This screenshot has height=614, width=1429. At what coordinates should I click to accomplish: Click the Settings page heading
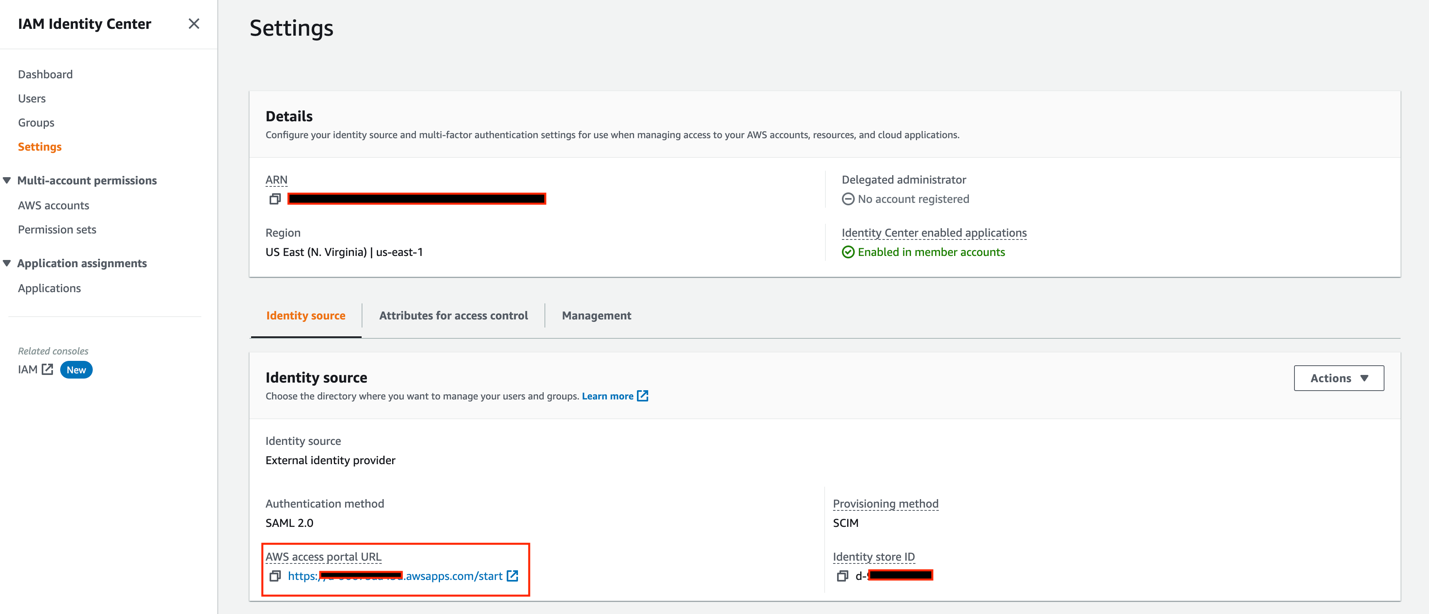[x=291, y=28]
